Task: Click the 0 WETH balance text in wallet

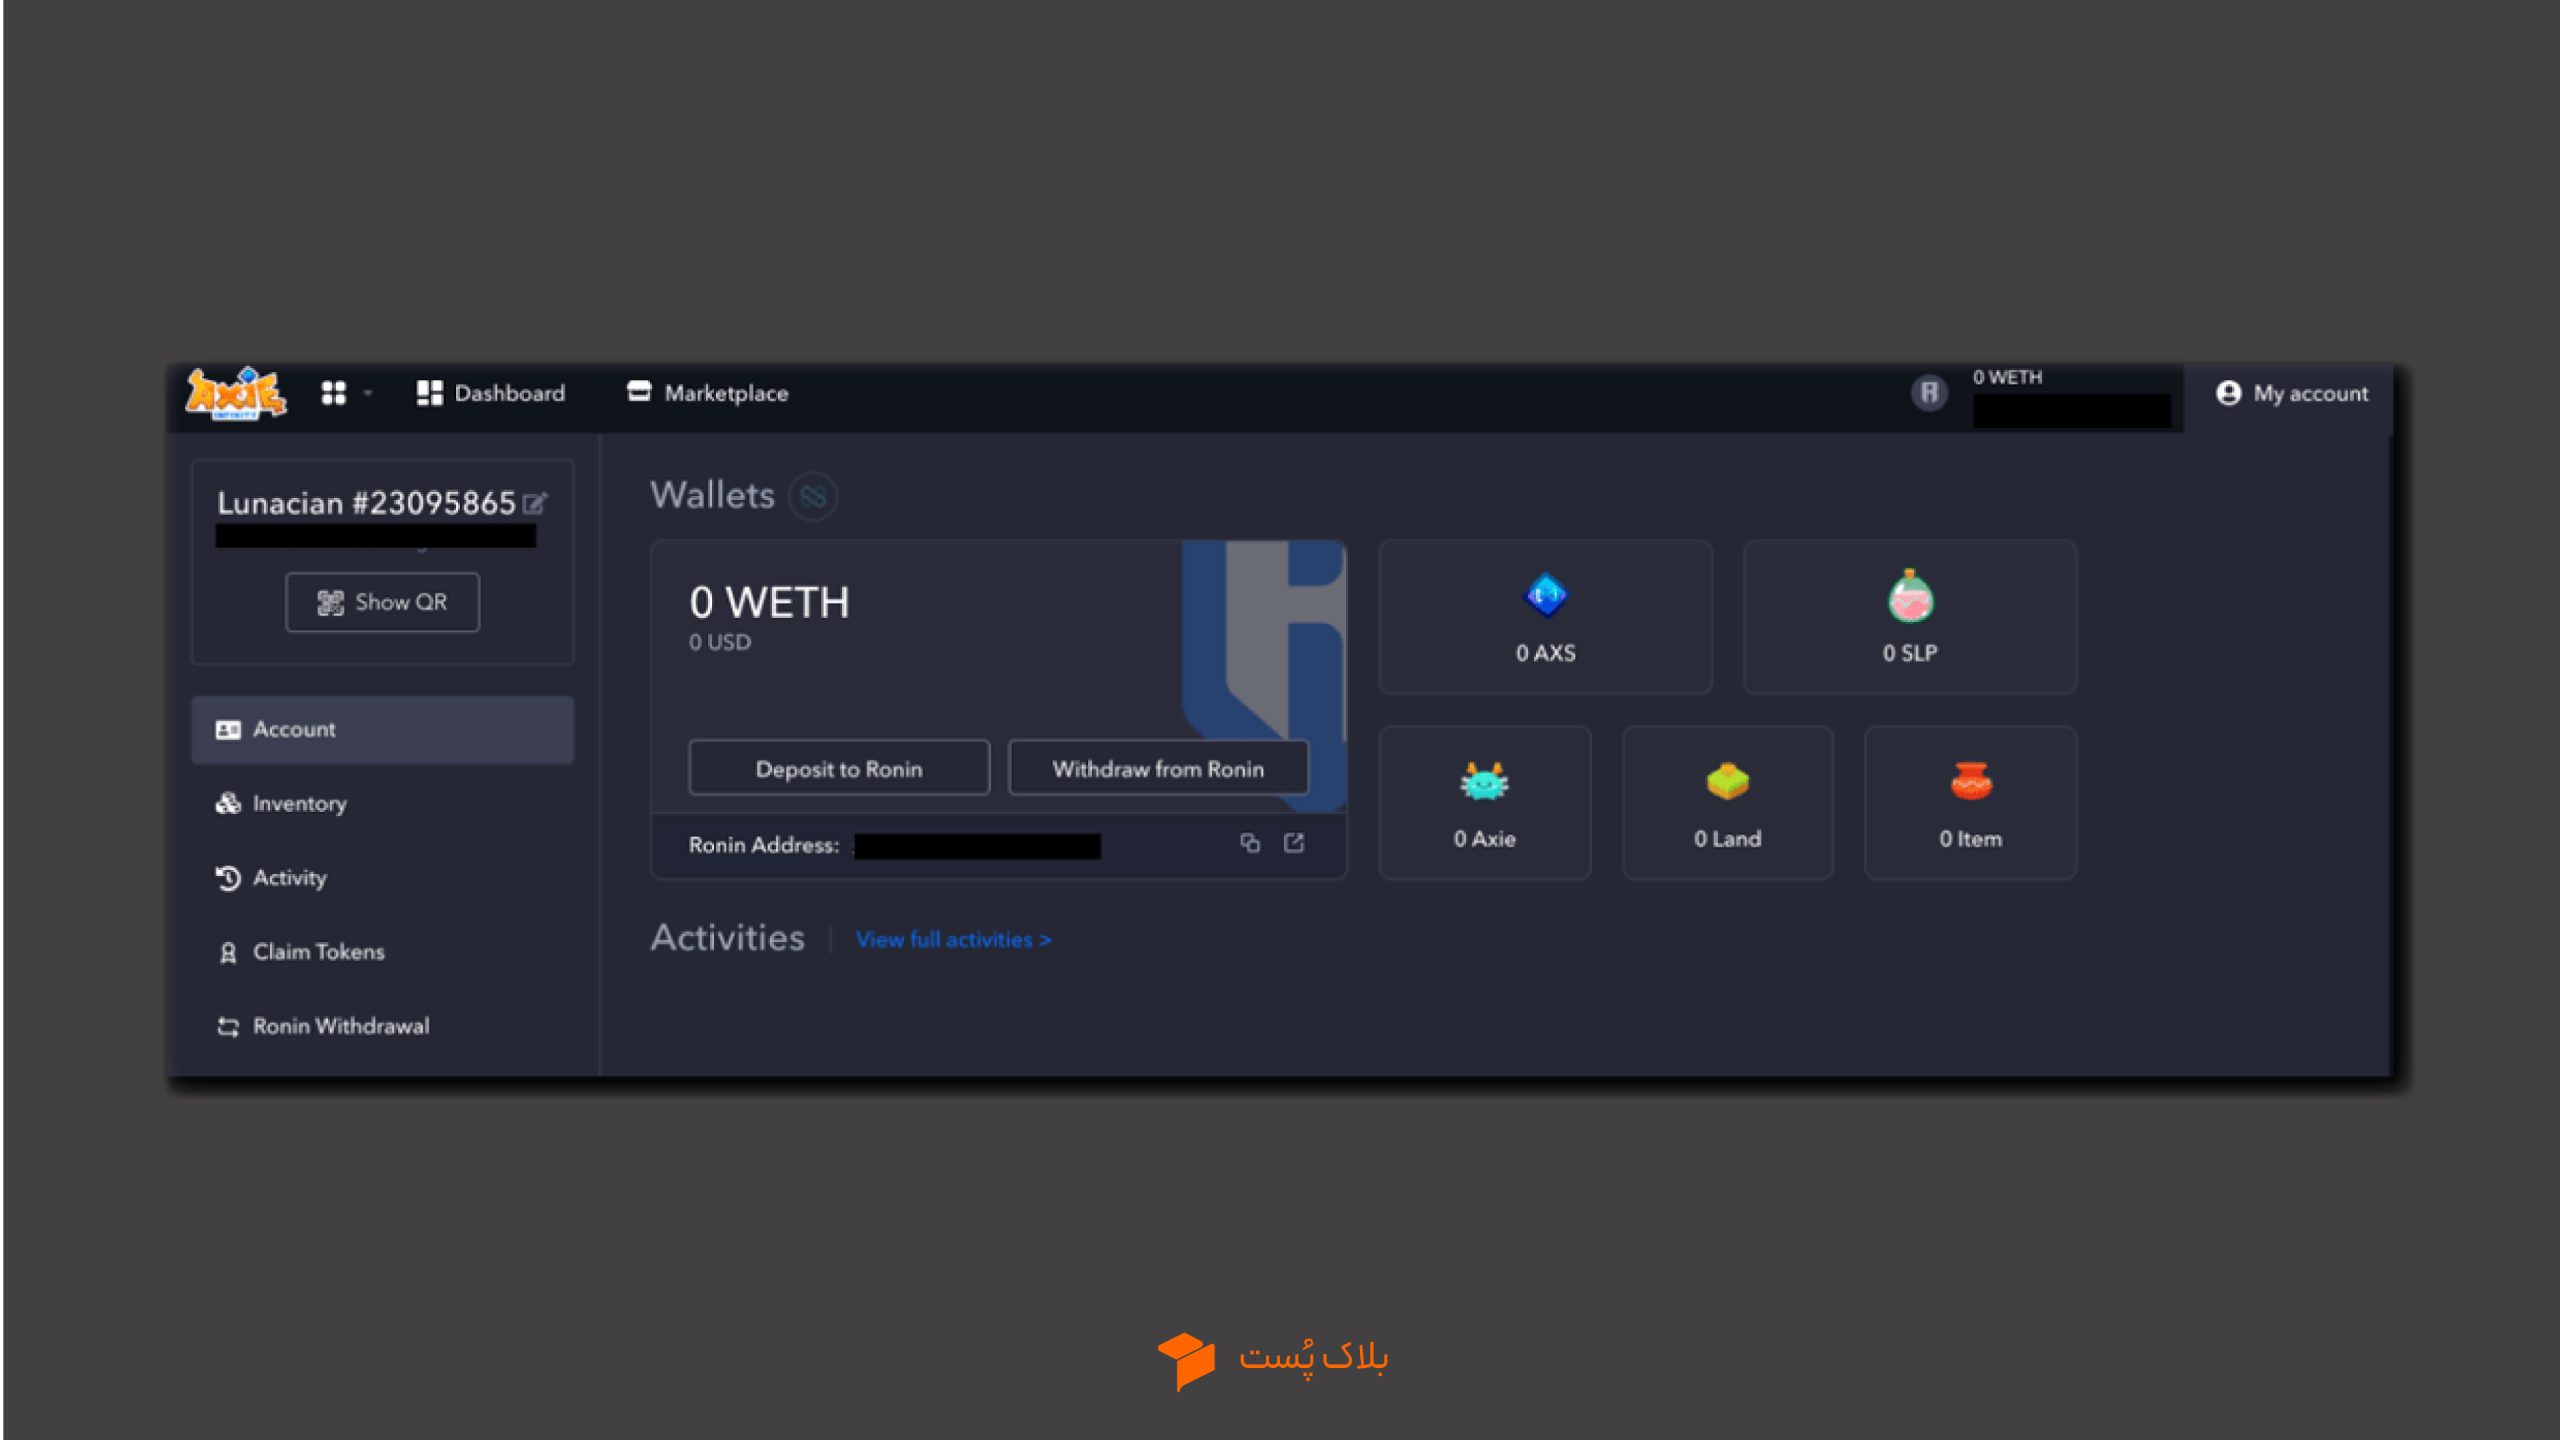Action: click(769, 602)
